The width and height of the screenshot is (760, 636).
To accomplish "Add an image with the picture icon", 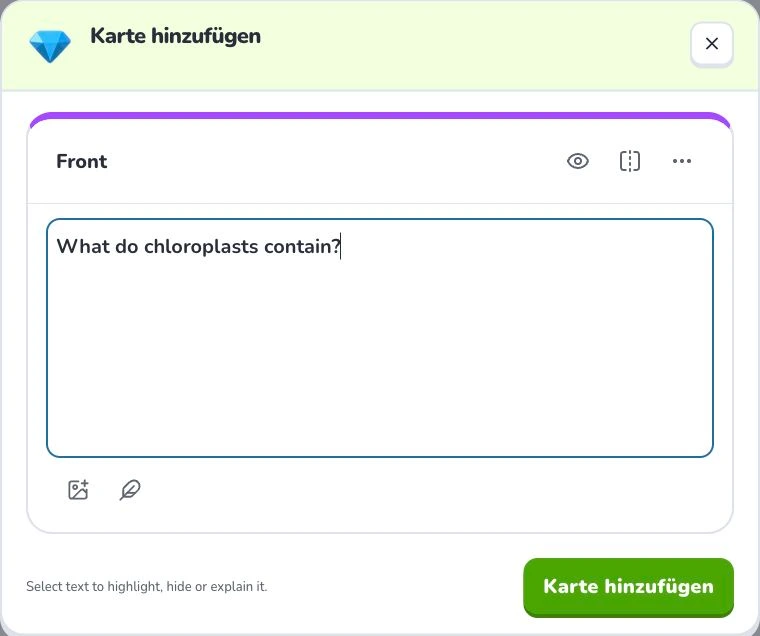I will (x=78, y=490).
